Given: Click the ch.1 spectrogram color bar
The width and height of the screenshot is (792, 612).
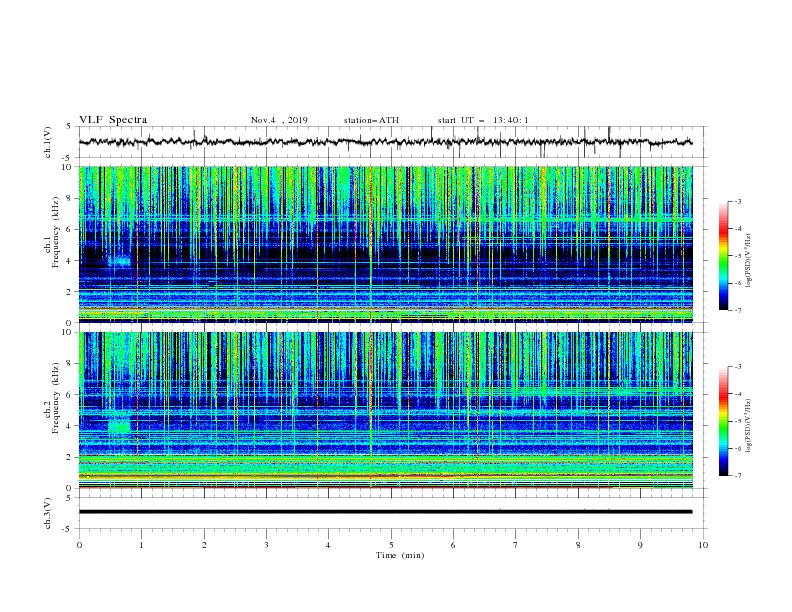Looking at the screenshot, I should point(723,256).
